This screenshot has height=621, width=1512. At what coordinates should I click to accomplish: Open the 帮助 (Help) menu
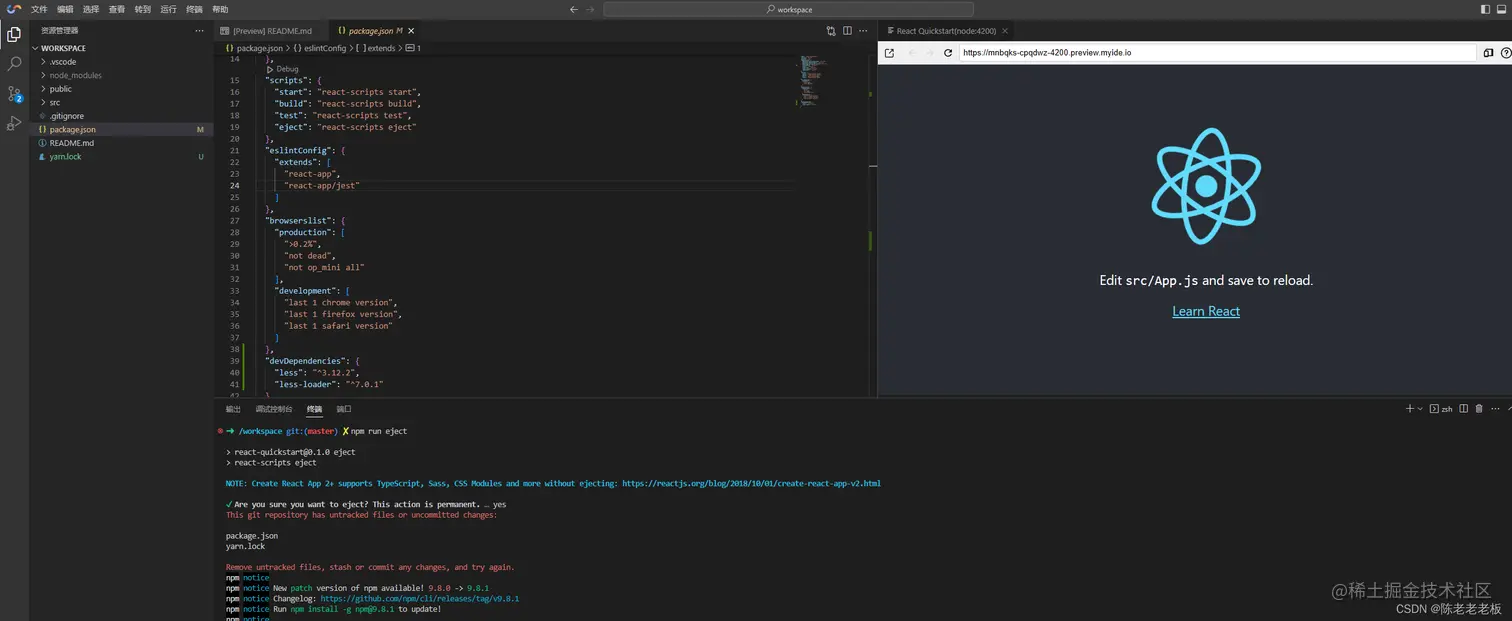pos(220,9)
